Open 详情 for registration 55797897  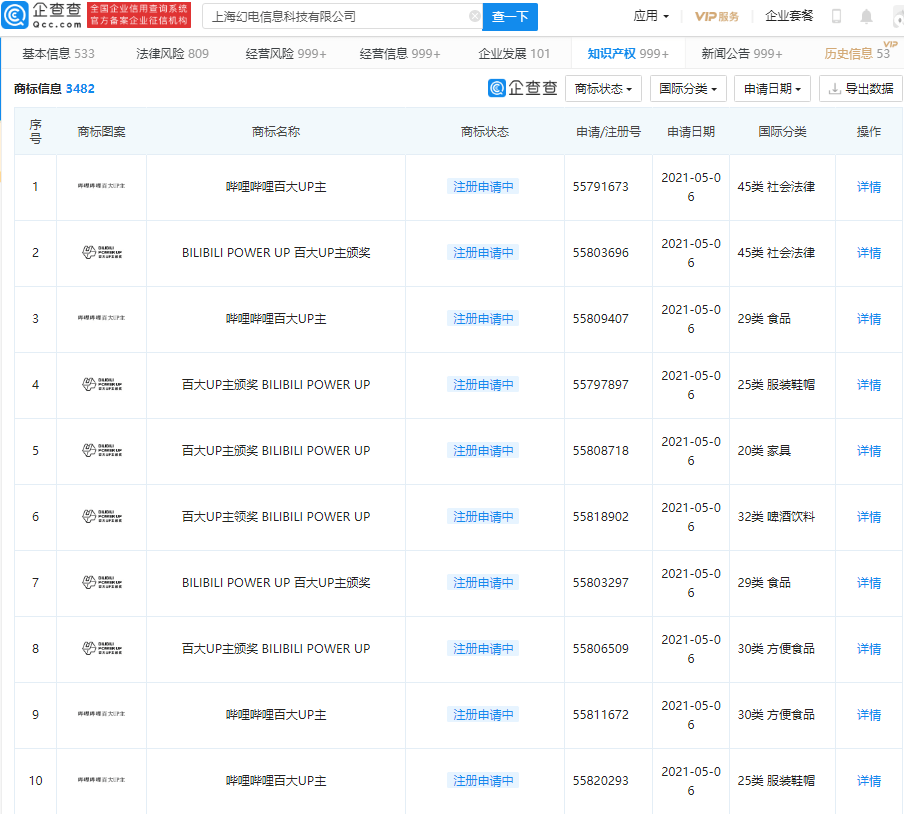(x=869, y=385)
